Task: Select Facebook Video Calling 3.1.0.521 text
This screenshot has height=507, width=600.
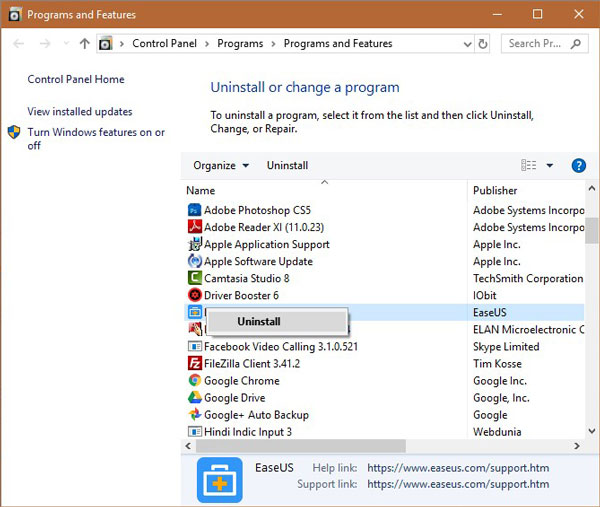Action: [281, 347]
